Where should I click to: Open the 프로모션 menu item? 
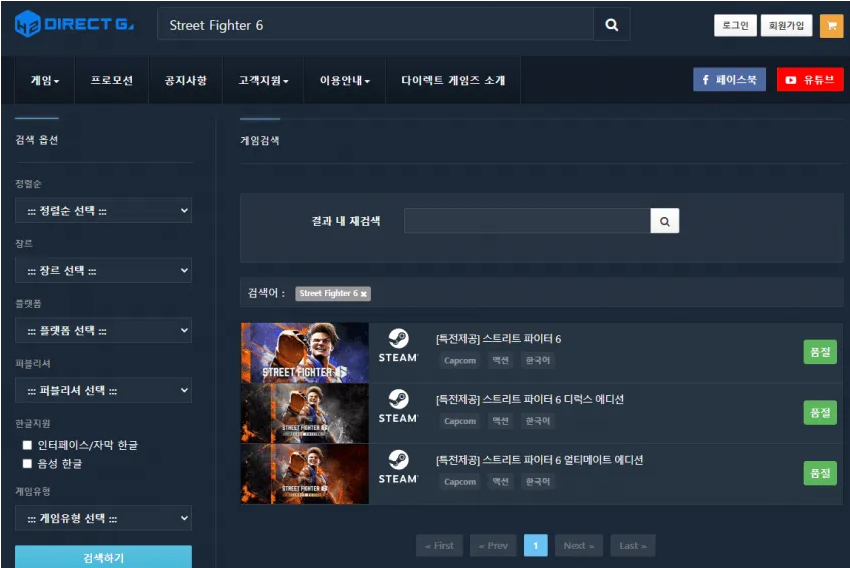pyautogui.click(x=112, y=80)
